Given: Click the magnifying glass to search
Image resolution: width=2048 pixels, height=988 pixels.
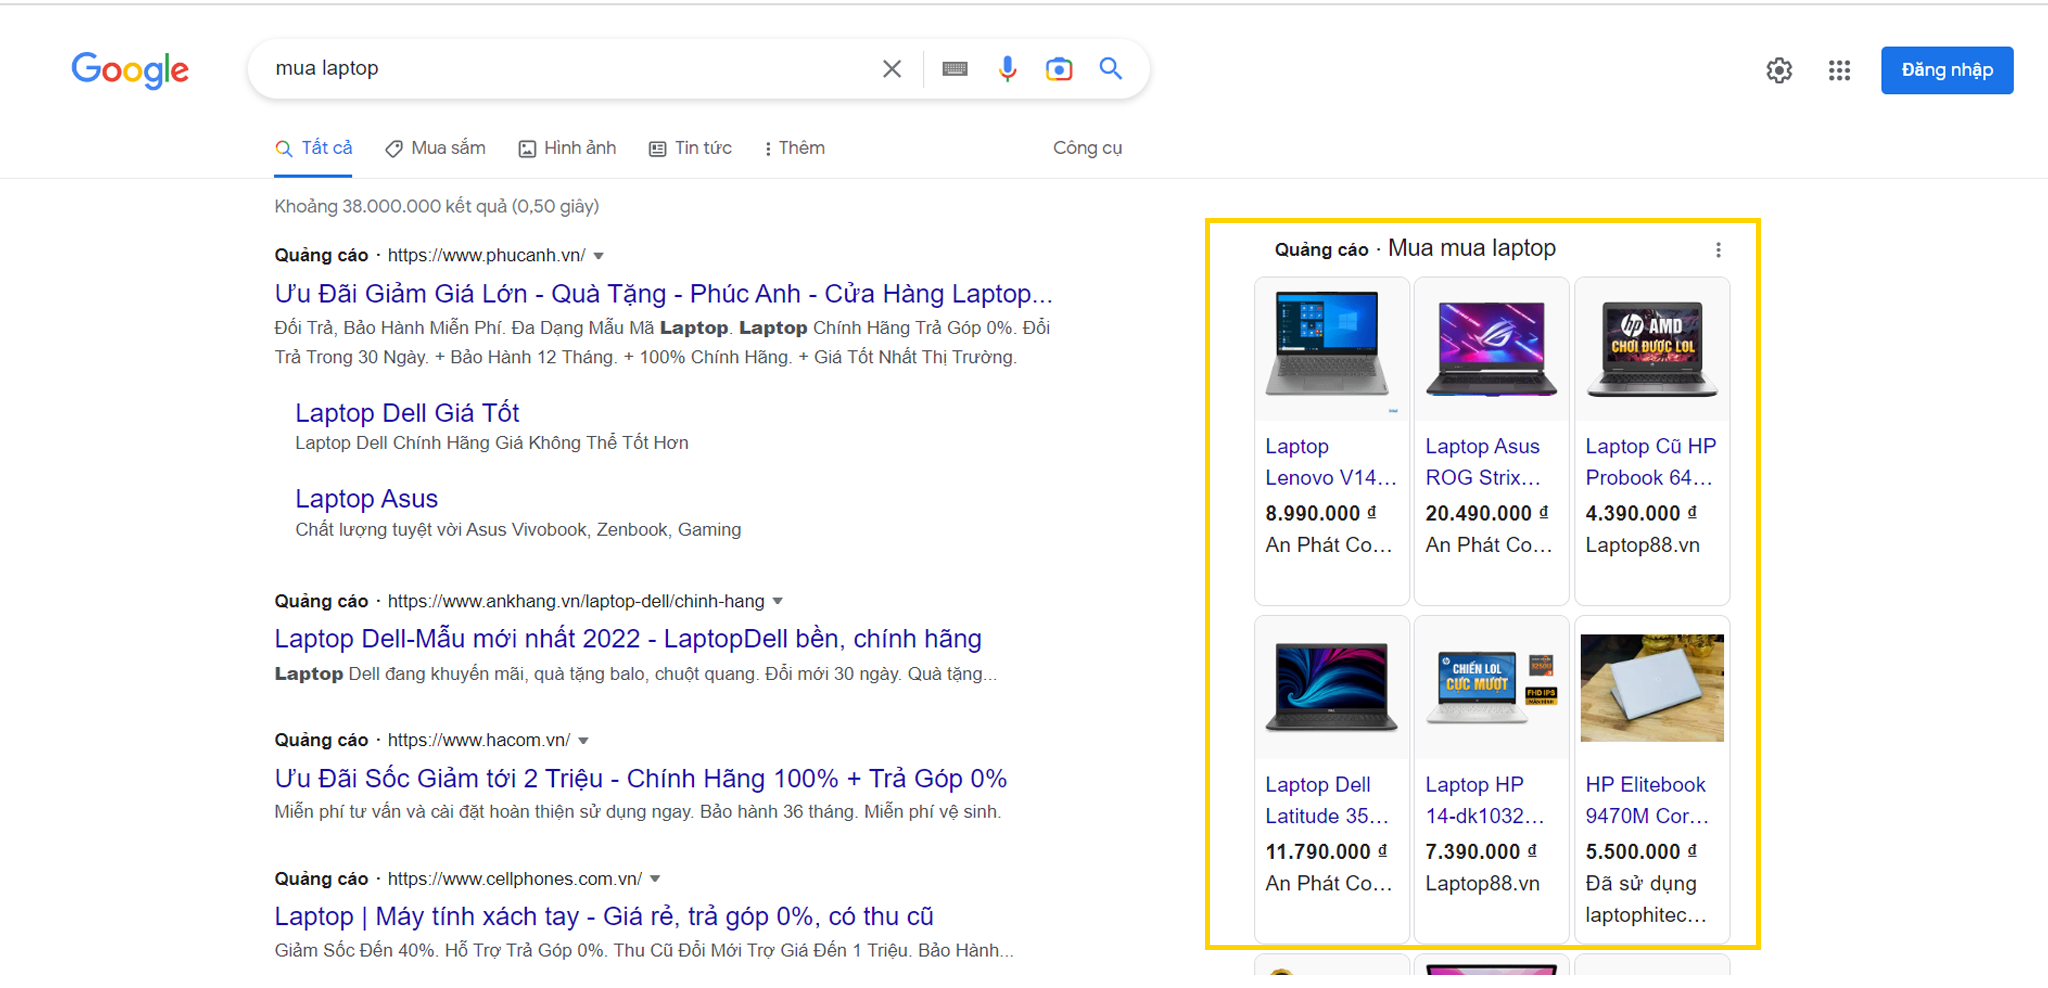Looking at the screenshot, I should point(1111,69).
